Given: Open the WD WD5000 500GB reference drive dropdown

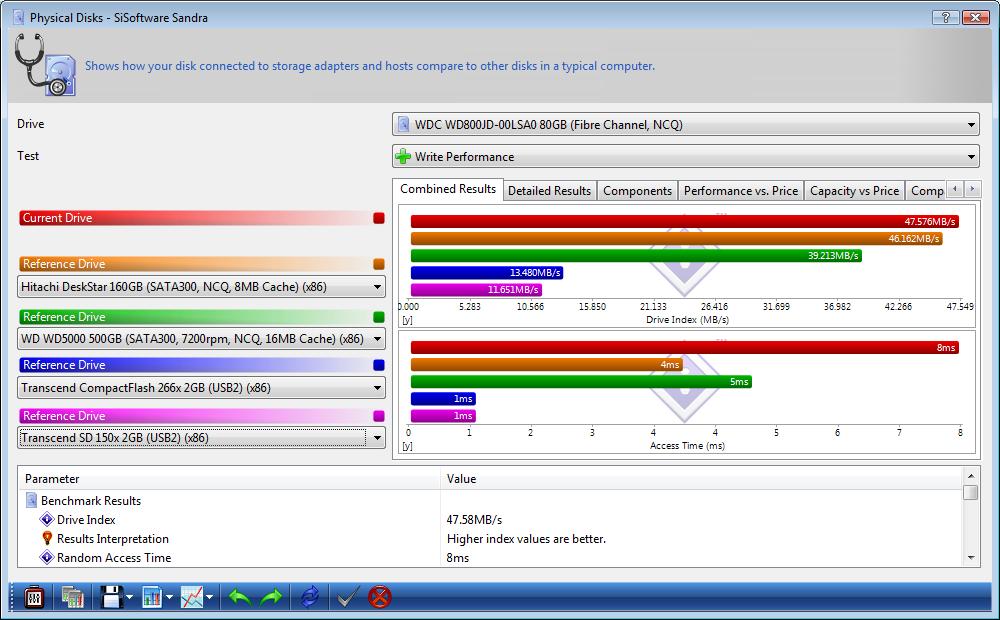Looking at the screenshot, I should tap(202, 339).
